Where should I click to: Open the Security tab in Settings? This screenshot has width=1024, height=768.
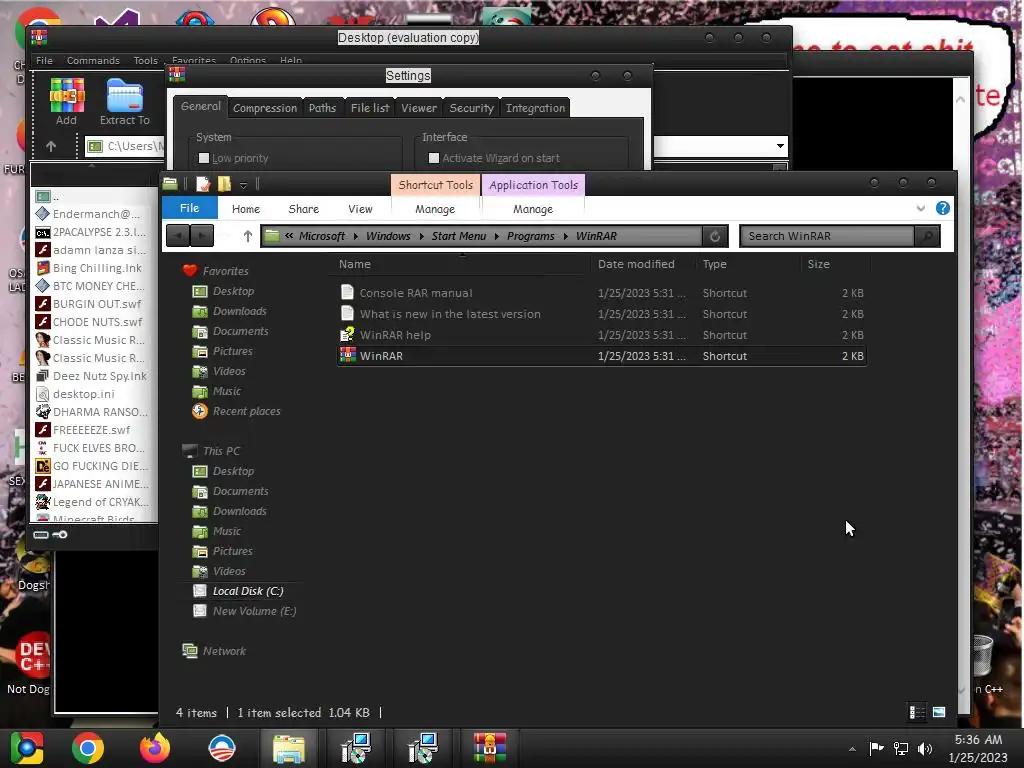point(471,108)
